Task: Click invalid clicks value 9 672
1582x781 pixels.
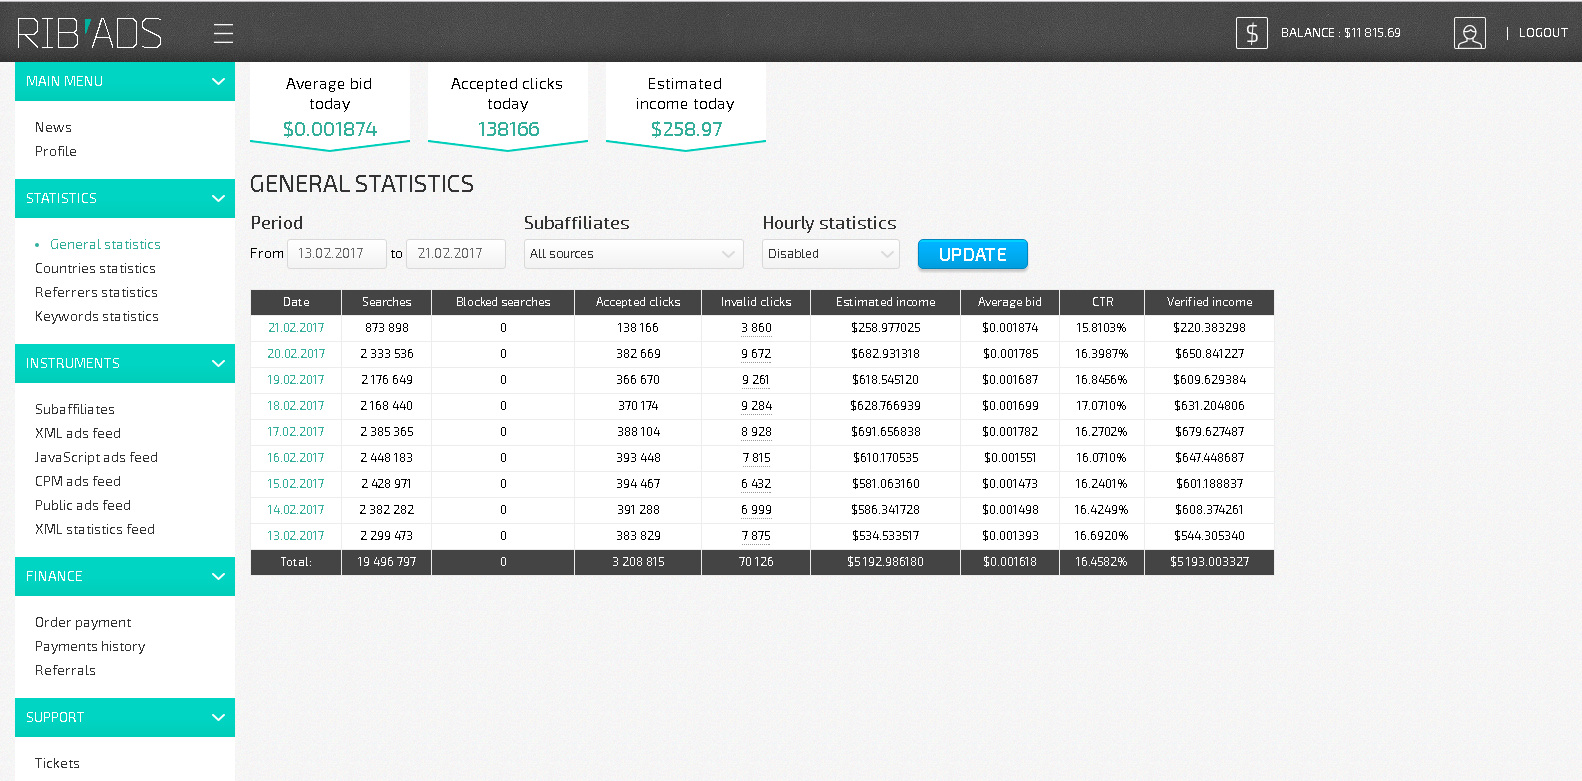Action: [x=756, y=354]
